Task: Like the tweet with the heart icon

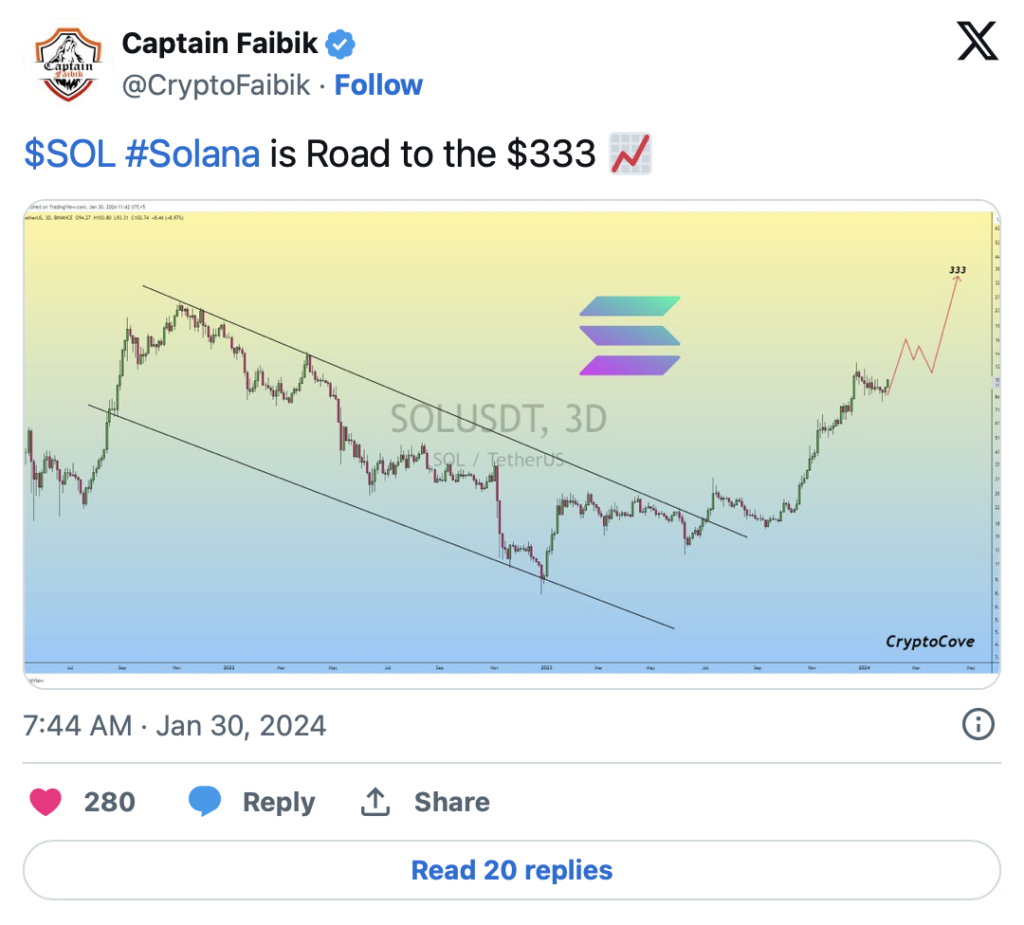Action: click(46, 802)
